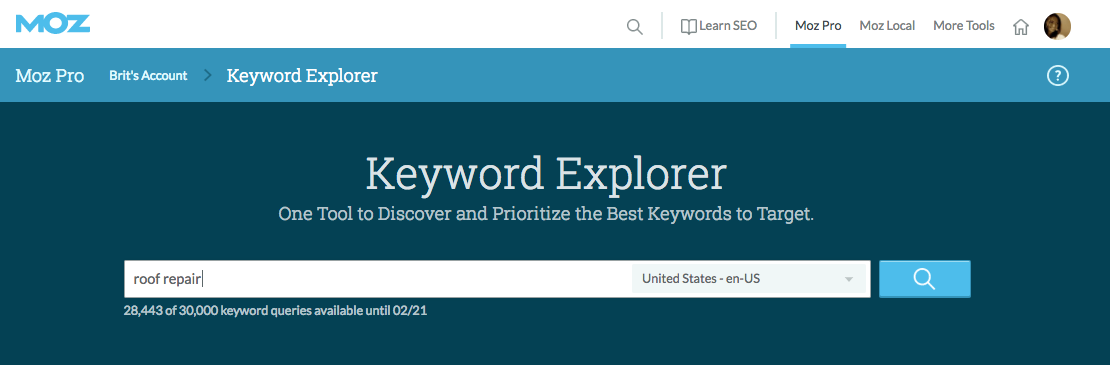Open site search magnifier in top bar
The height and width of the screenshot is (368, 1110).
635,27
